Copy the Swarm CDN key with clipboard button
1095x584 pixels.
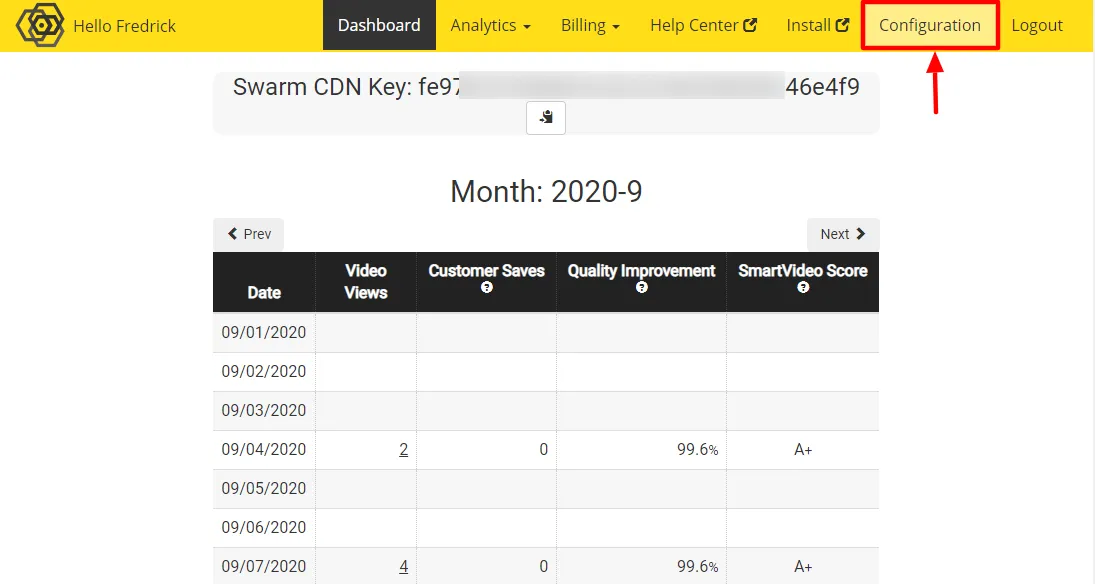(x=546, y=117)
